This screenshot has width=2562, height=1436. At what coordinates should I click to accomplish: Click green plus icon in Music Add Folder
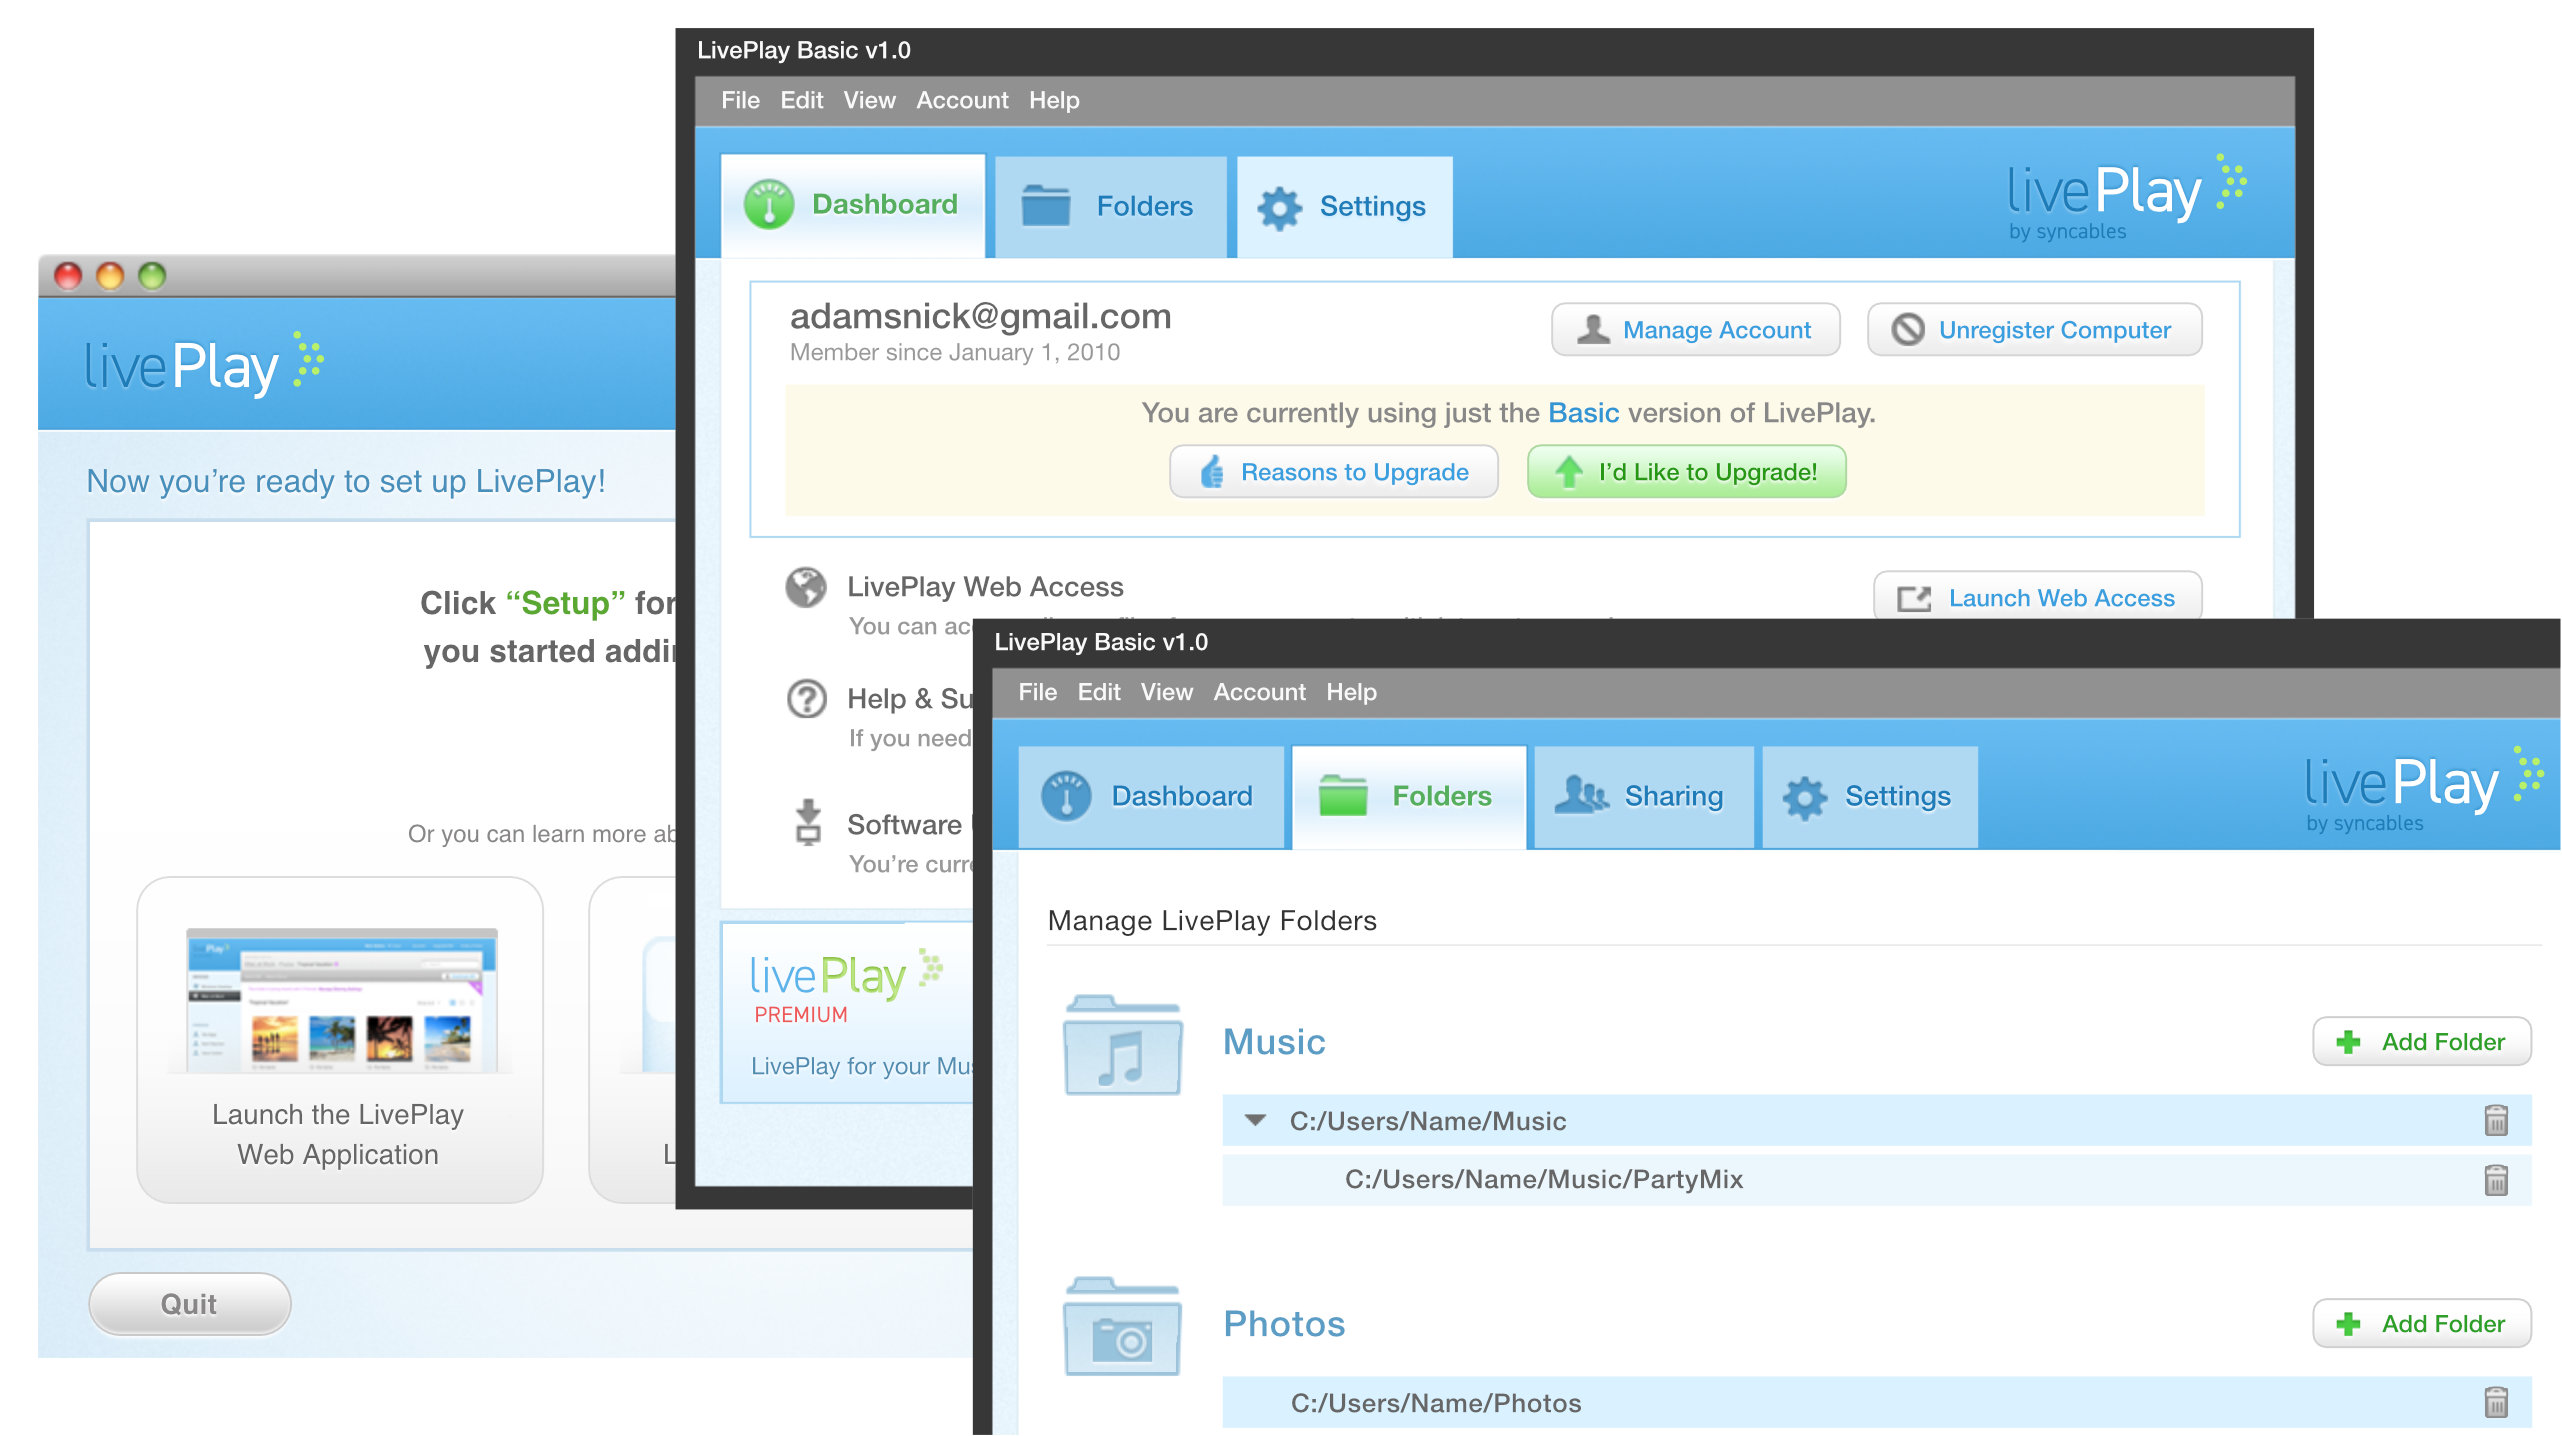2348,1042
